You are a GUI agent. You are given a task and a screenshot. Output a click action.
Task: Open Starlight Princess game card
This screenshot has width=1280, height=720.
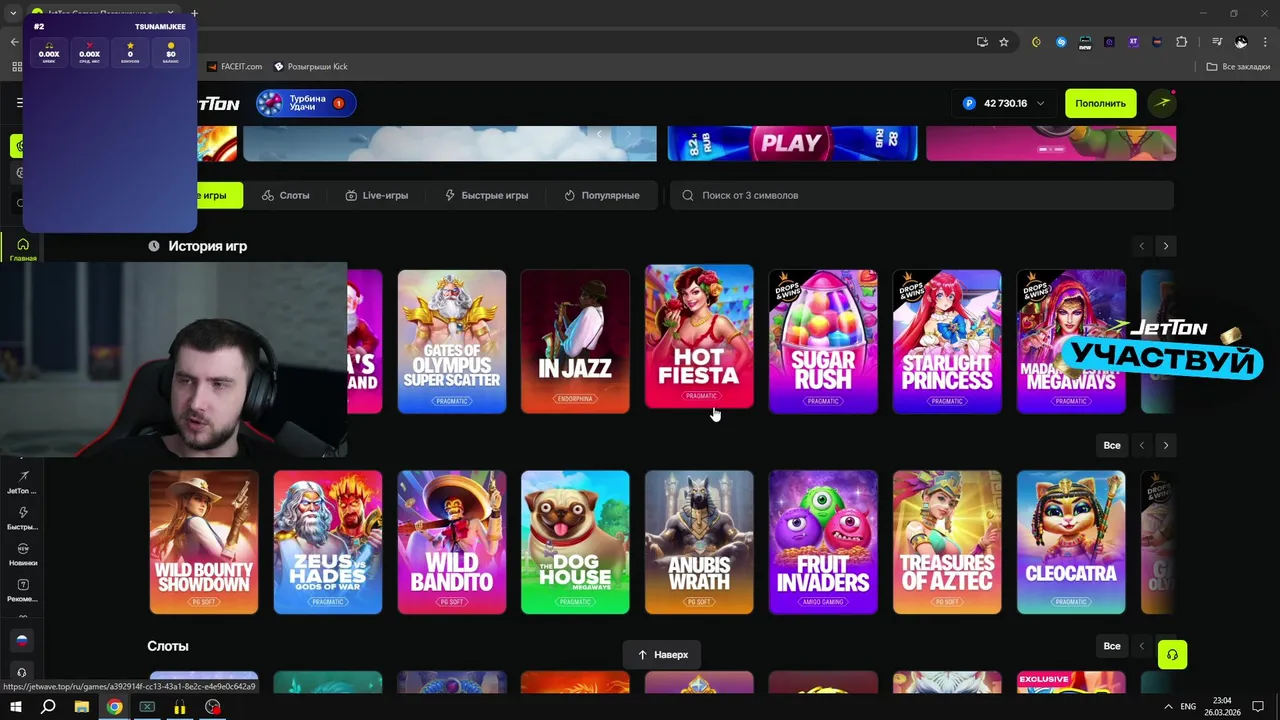(x=947, y=341)
